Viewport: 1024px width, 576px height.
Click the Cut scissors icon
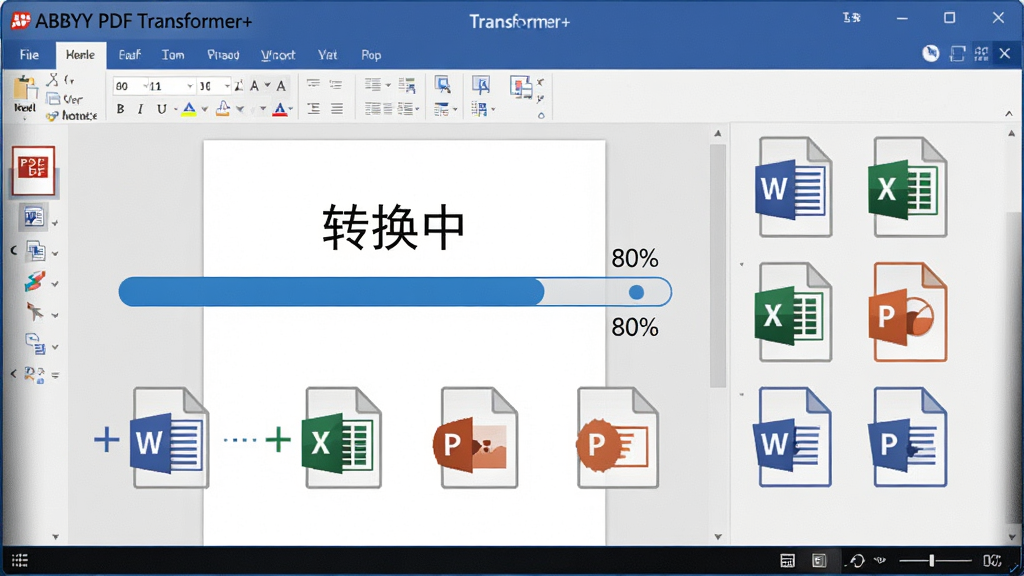click(x=53, y=80)
